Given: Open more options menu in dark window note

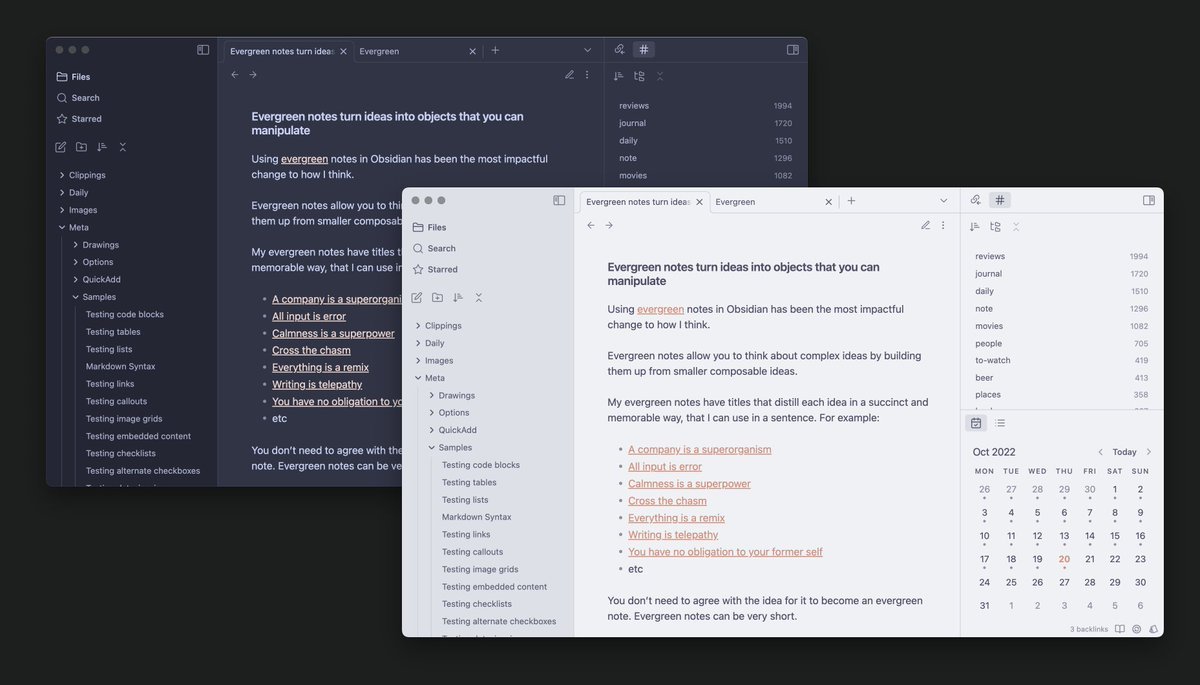Looking at the screenshot, I should [587, 75].
